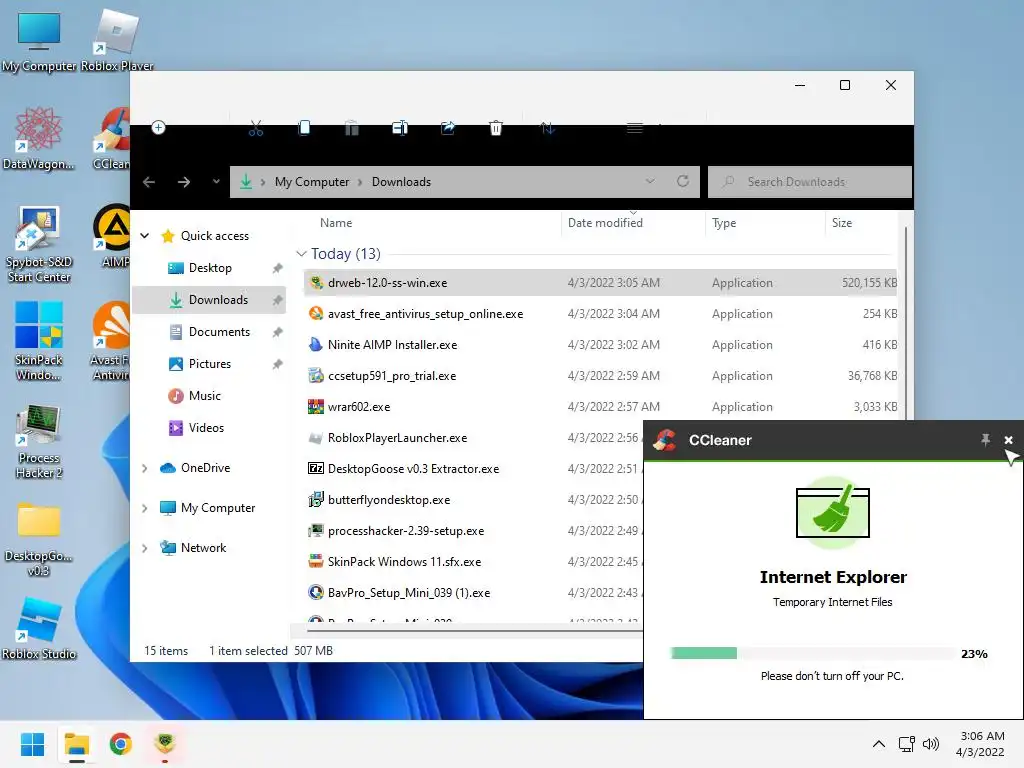Open the Spybot-S&D Start Center shortcut

point(39,245)
